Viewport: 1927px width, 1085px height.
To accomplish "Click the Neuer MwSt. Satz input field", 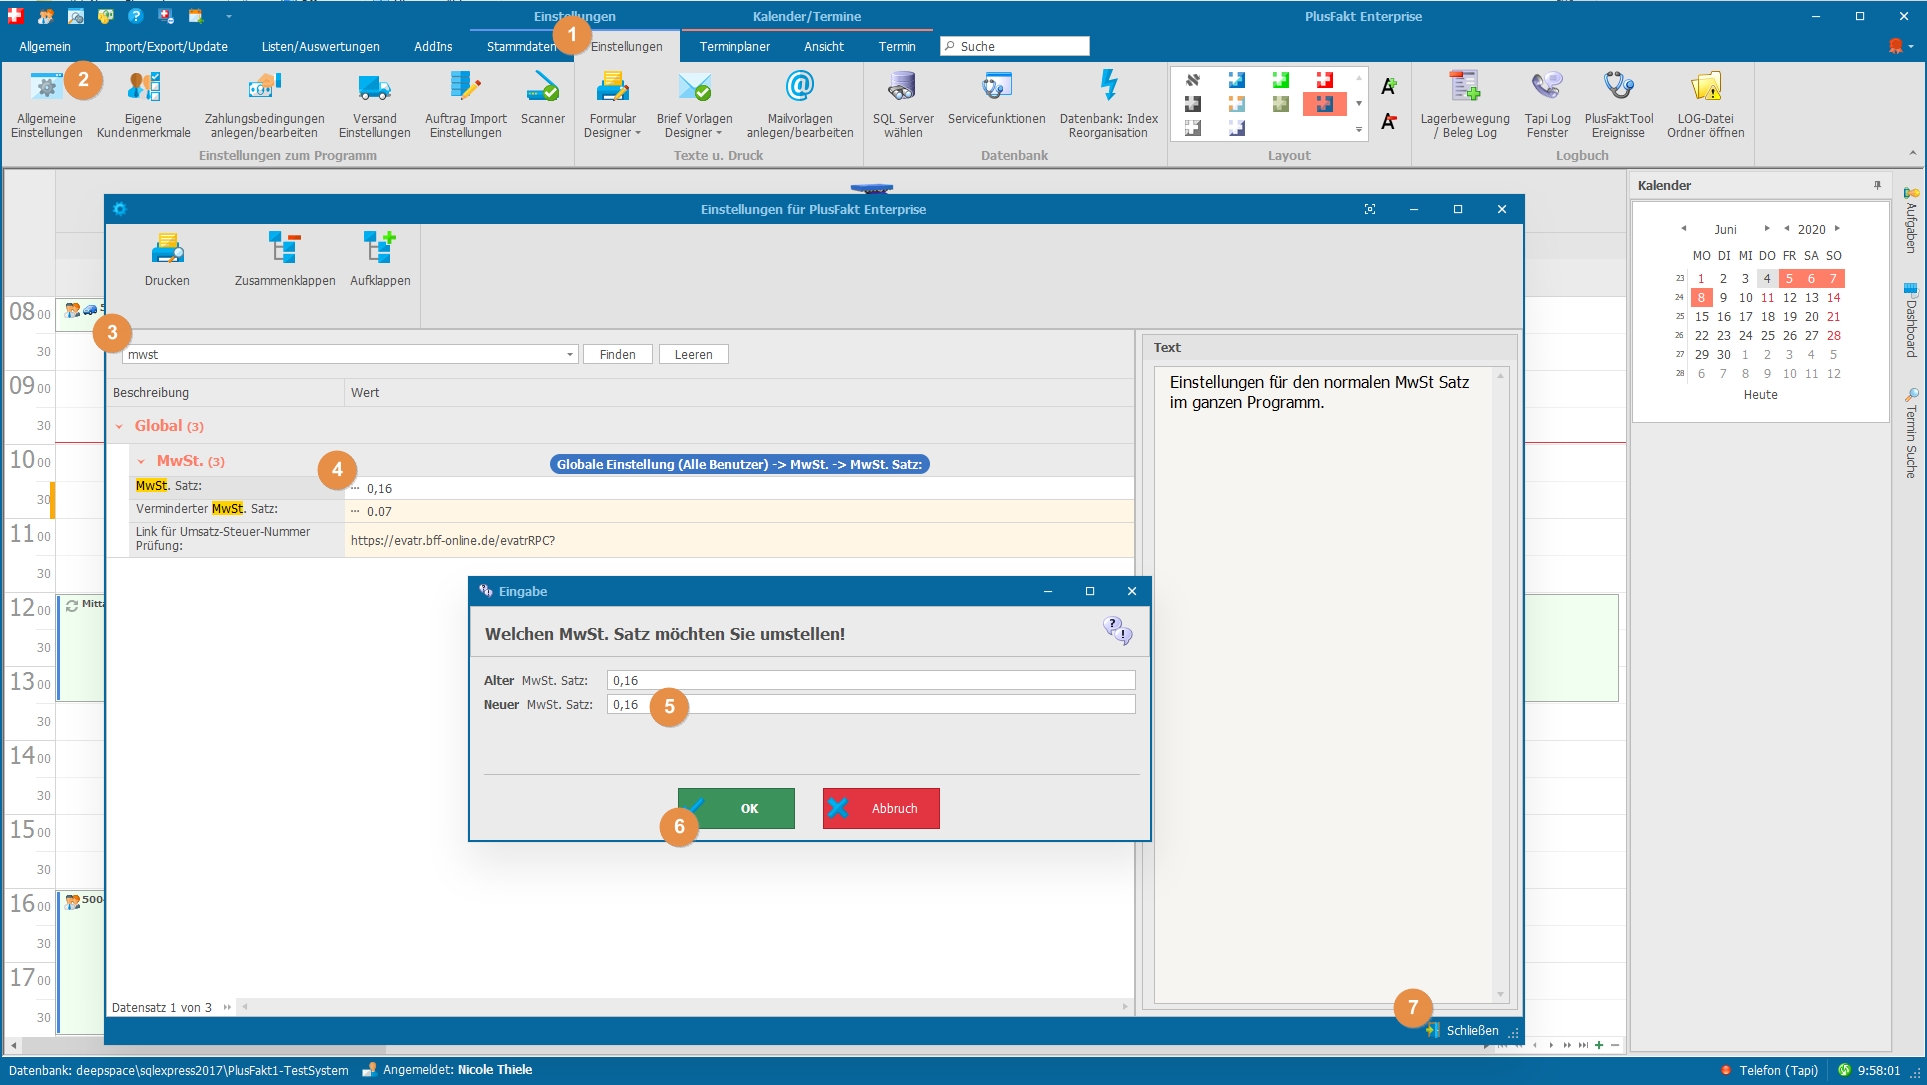I will click(x=871, y=705).
